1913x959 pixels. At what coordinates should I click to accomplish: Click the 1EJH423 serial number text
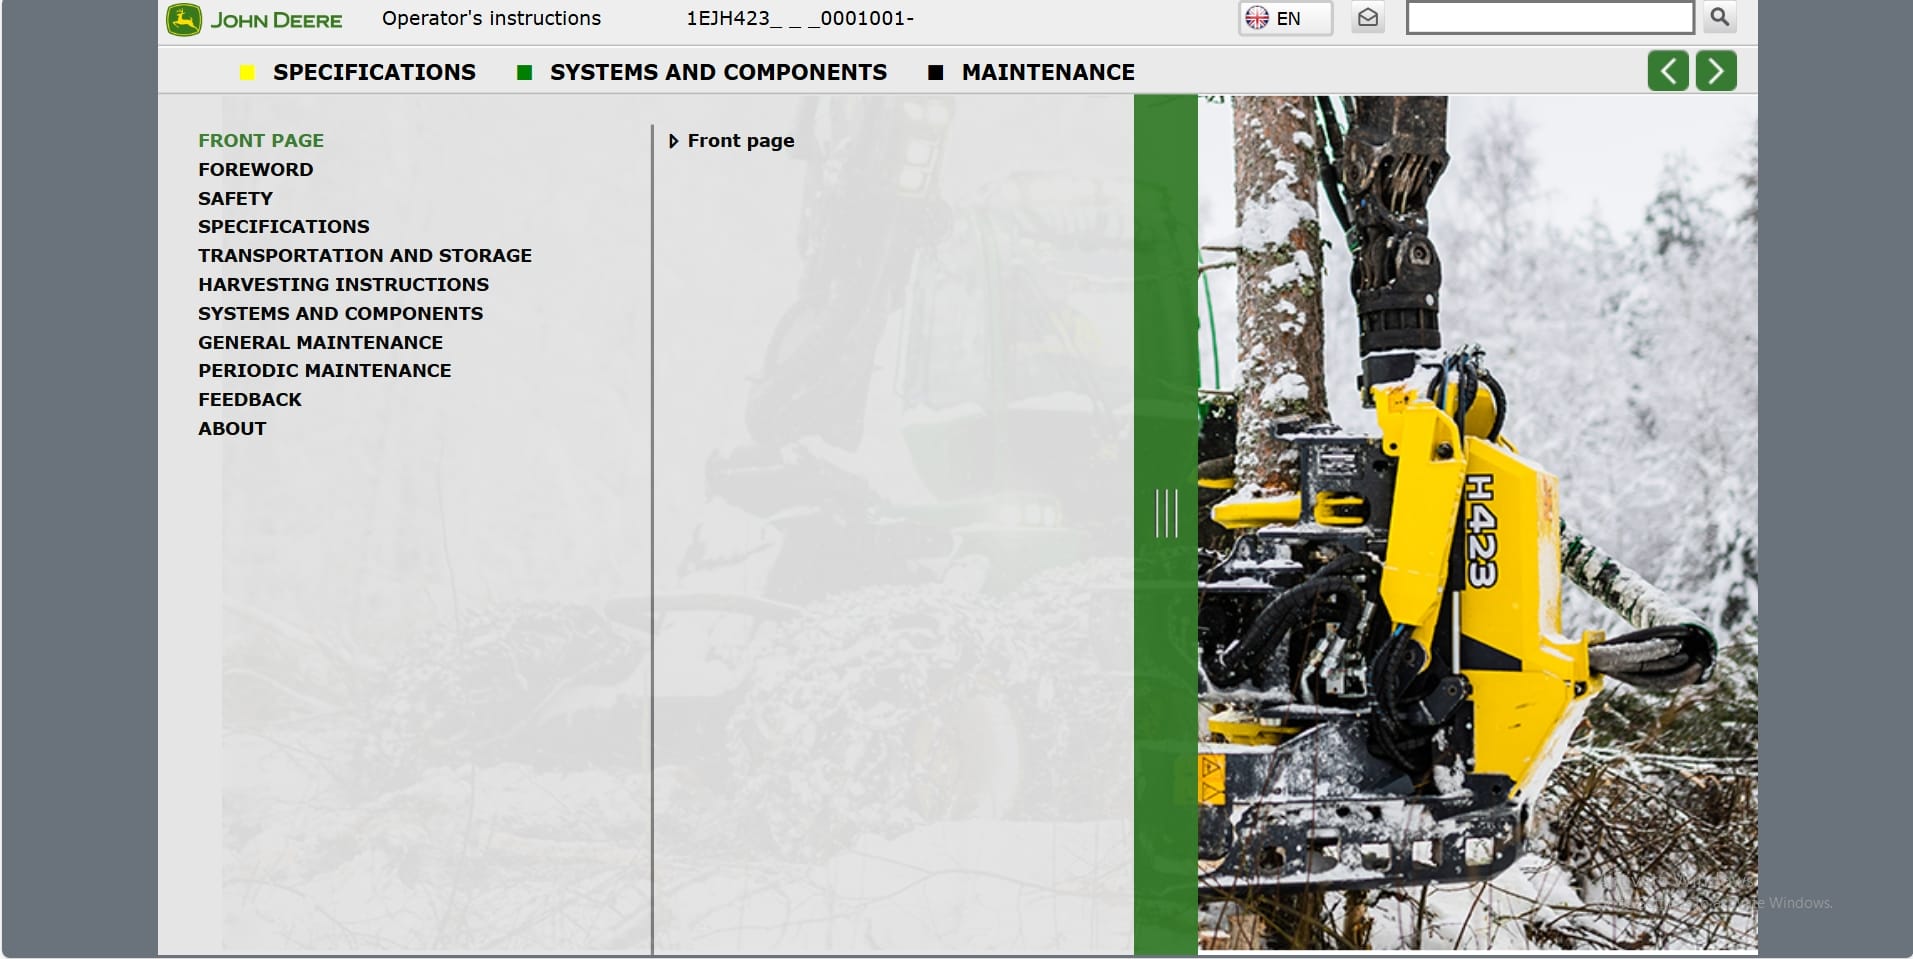(x=800, y=18)
